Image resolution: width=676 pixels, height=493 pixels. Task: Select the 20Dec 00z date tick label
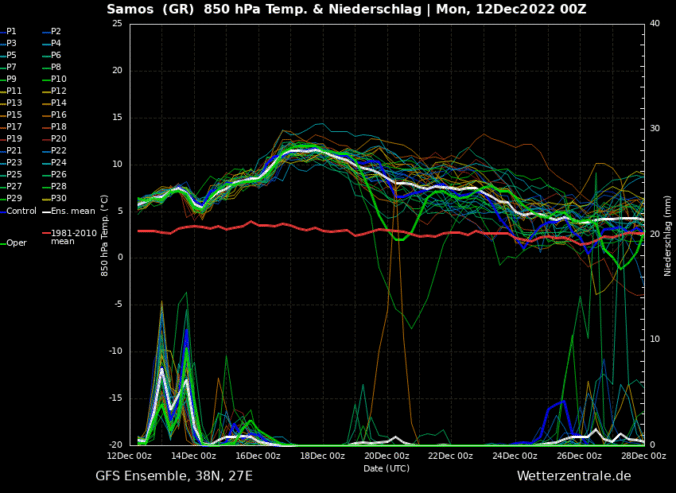(x=386, y=456)
